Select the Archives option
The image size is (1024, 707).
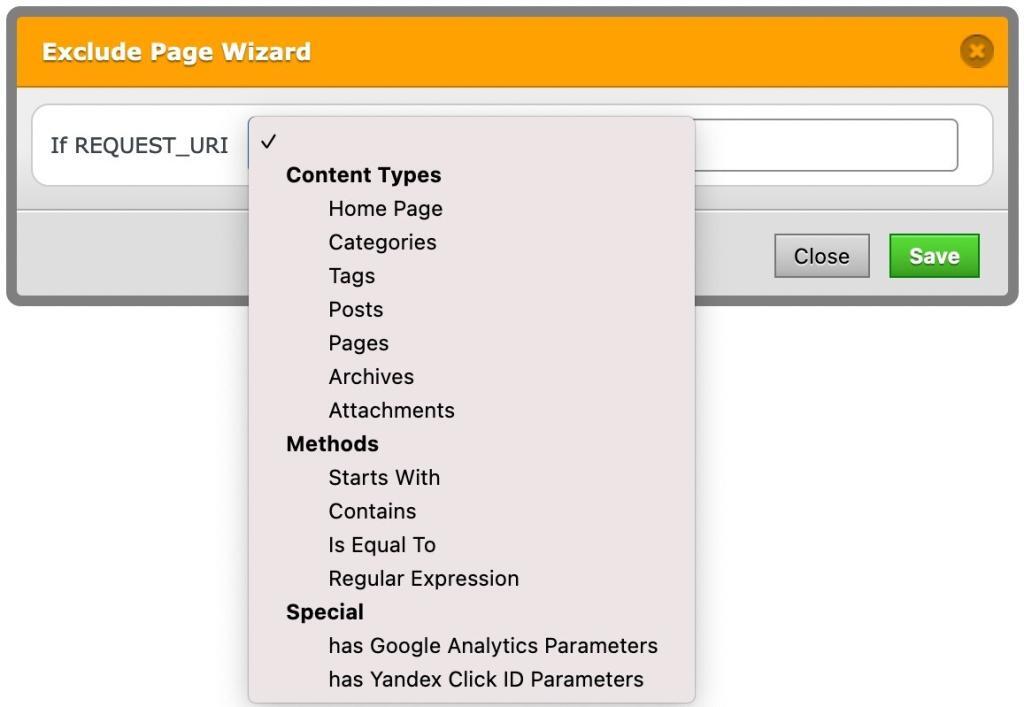(371, 377)
